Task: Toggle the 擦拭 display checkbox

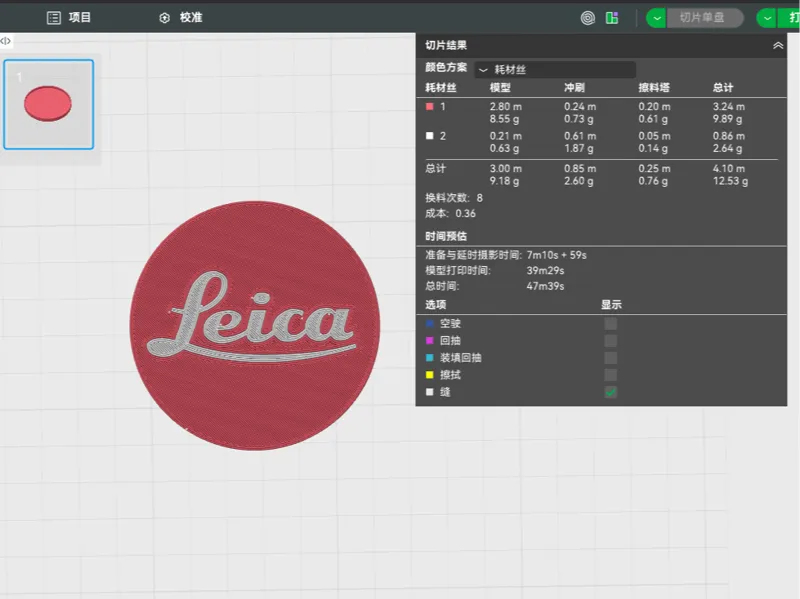Action: [610, 375]
